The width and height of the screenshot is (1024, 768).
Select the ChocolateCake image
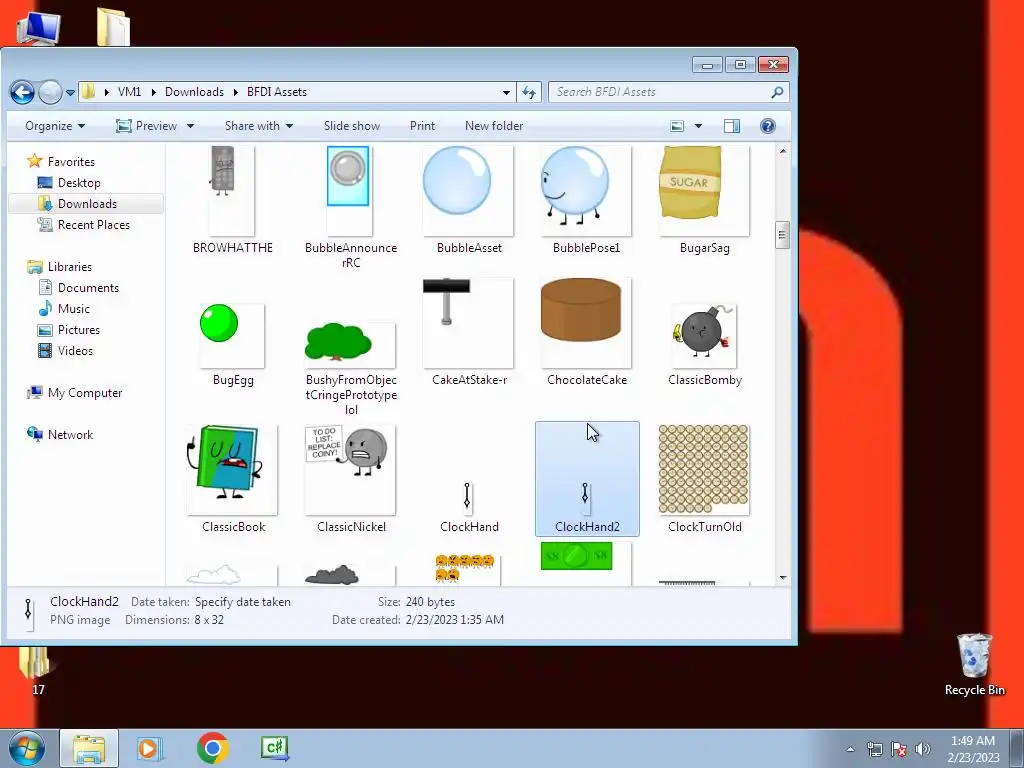point(586,332)
